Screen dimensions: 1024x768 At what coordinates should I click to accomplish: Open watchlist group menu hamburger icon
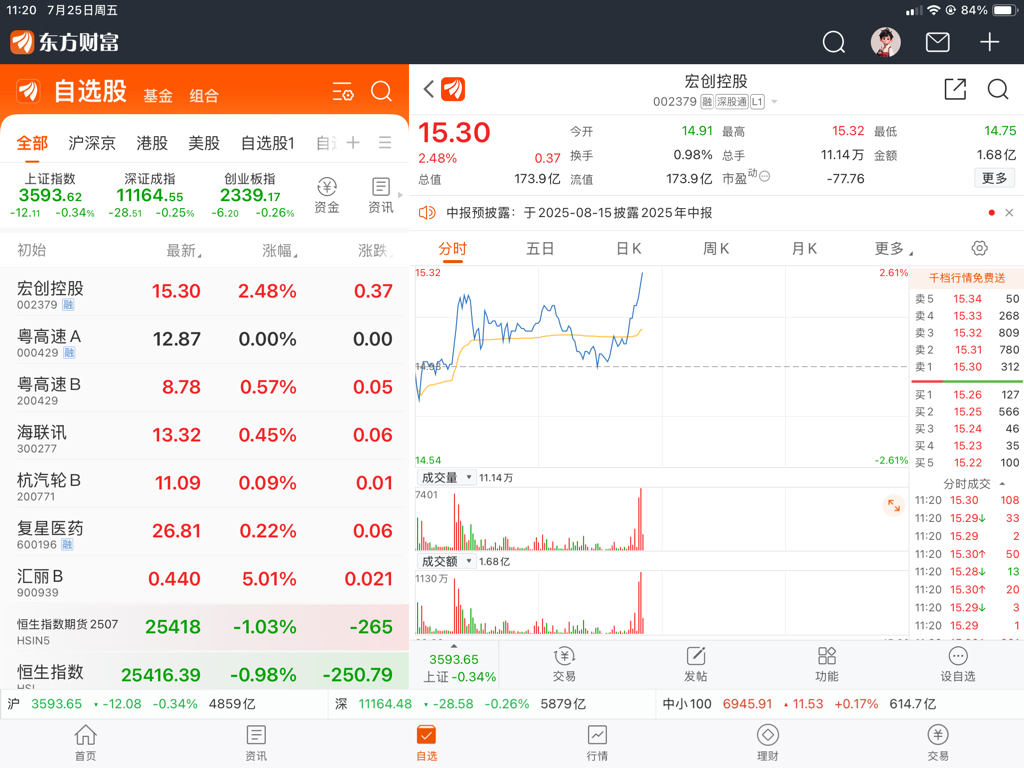point(385,142)
